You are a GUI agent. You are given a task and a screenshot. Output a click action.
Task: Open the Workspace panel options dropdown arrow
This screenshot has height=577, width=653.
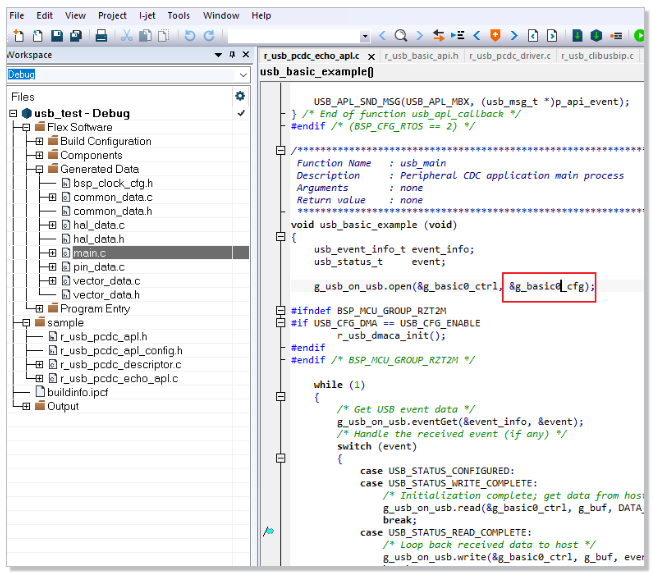[218, 55]
